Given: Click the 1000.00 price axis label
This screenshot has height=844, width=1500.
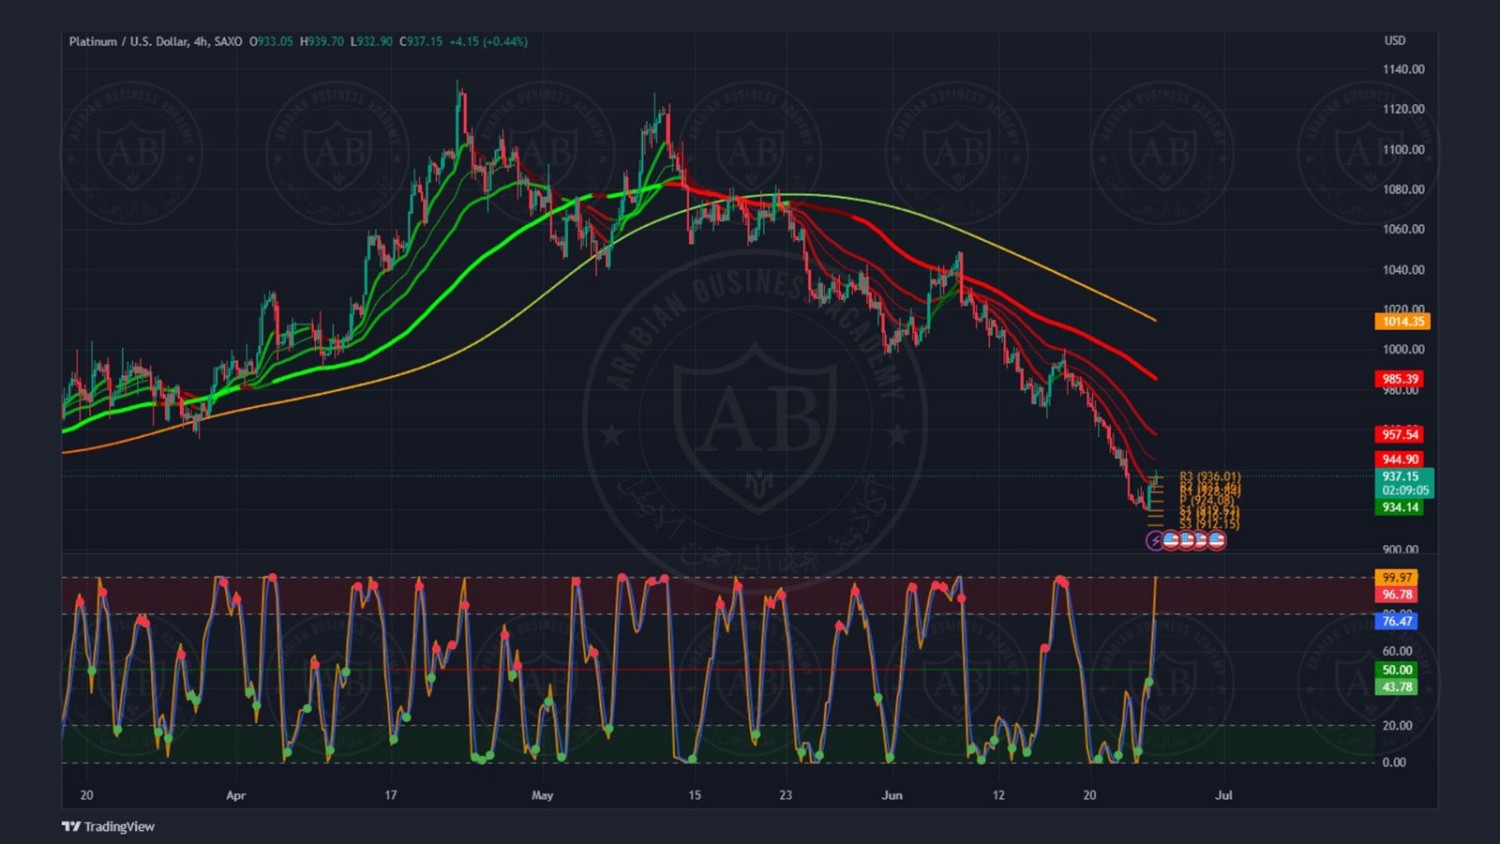Looking at the screenshot, I should 1403,349.
